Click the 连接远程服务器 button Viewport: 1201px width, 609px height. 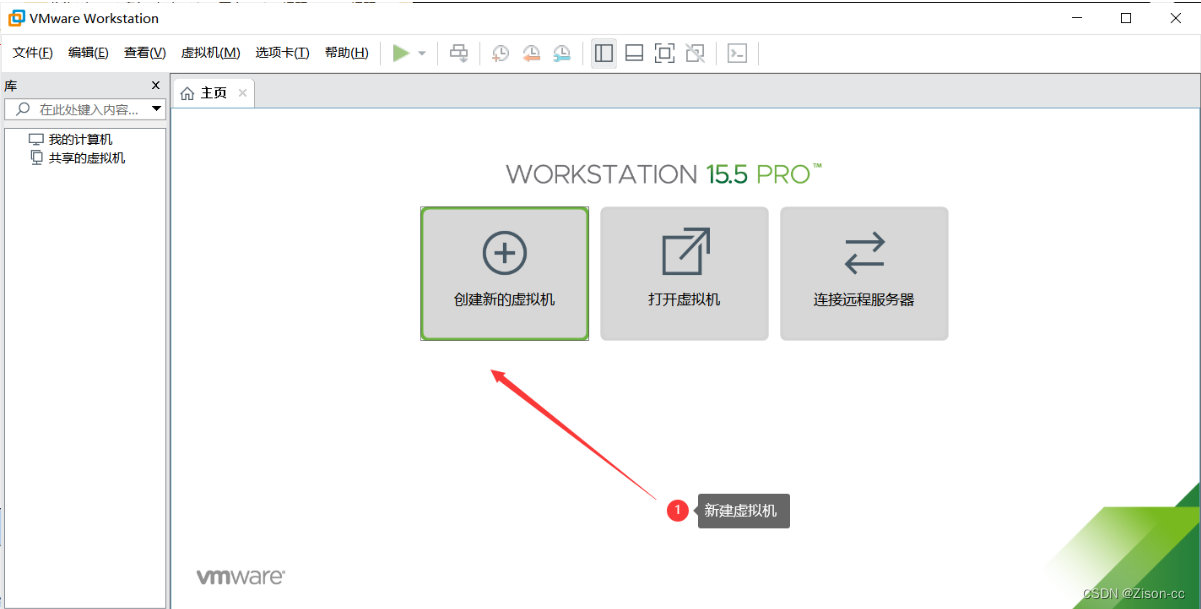click(864, 274)
